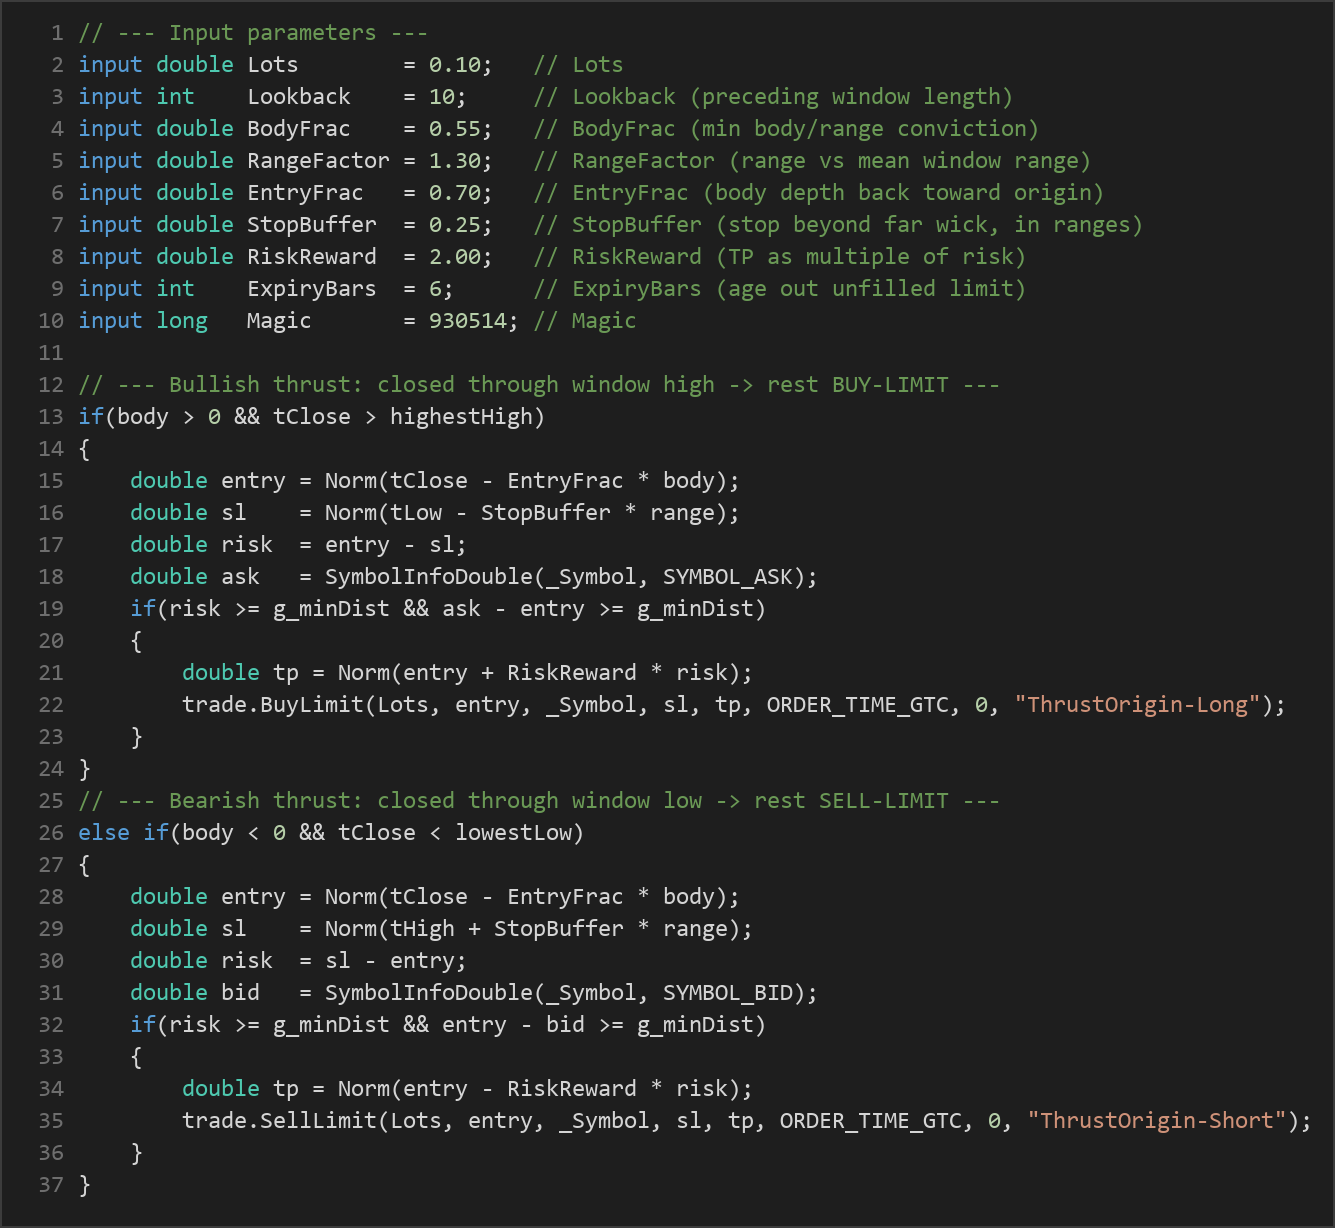Click the Magic number 930514

point(467,321)
